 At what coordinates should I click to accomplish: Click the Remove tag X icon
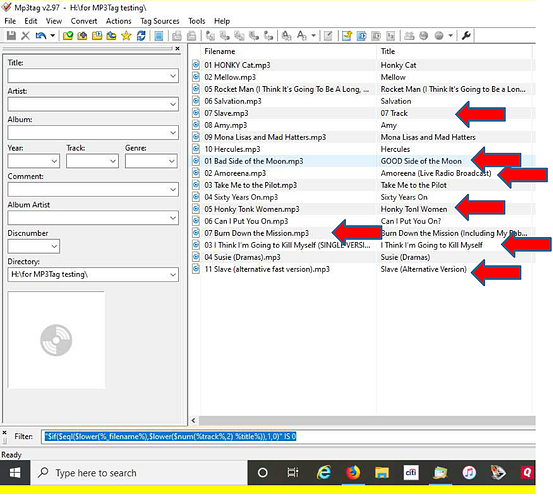[25, 36]
